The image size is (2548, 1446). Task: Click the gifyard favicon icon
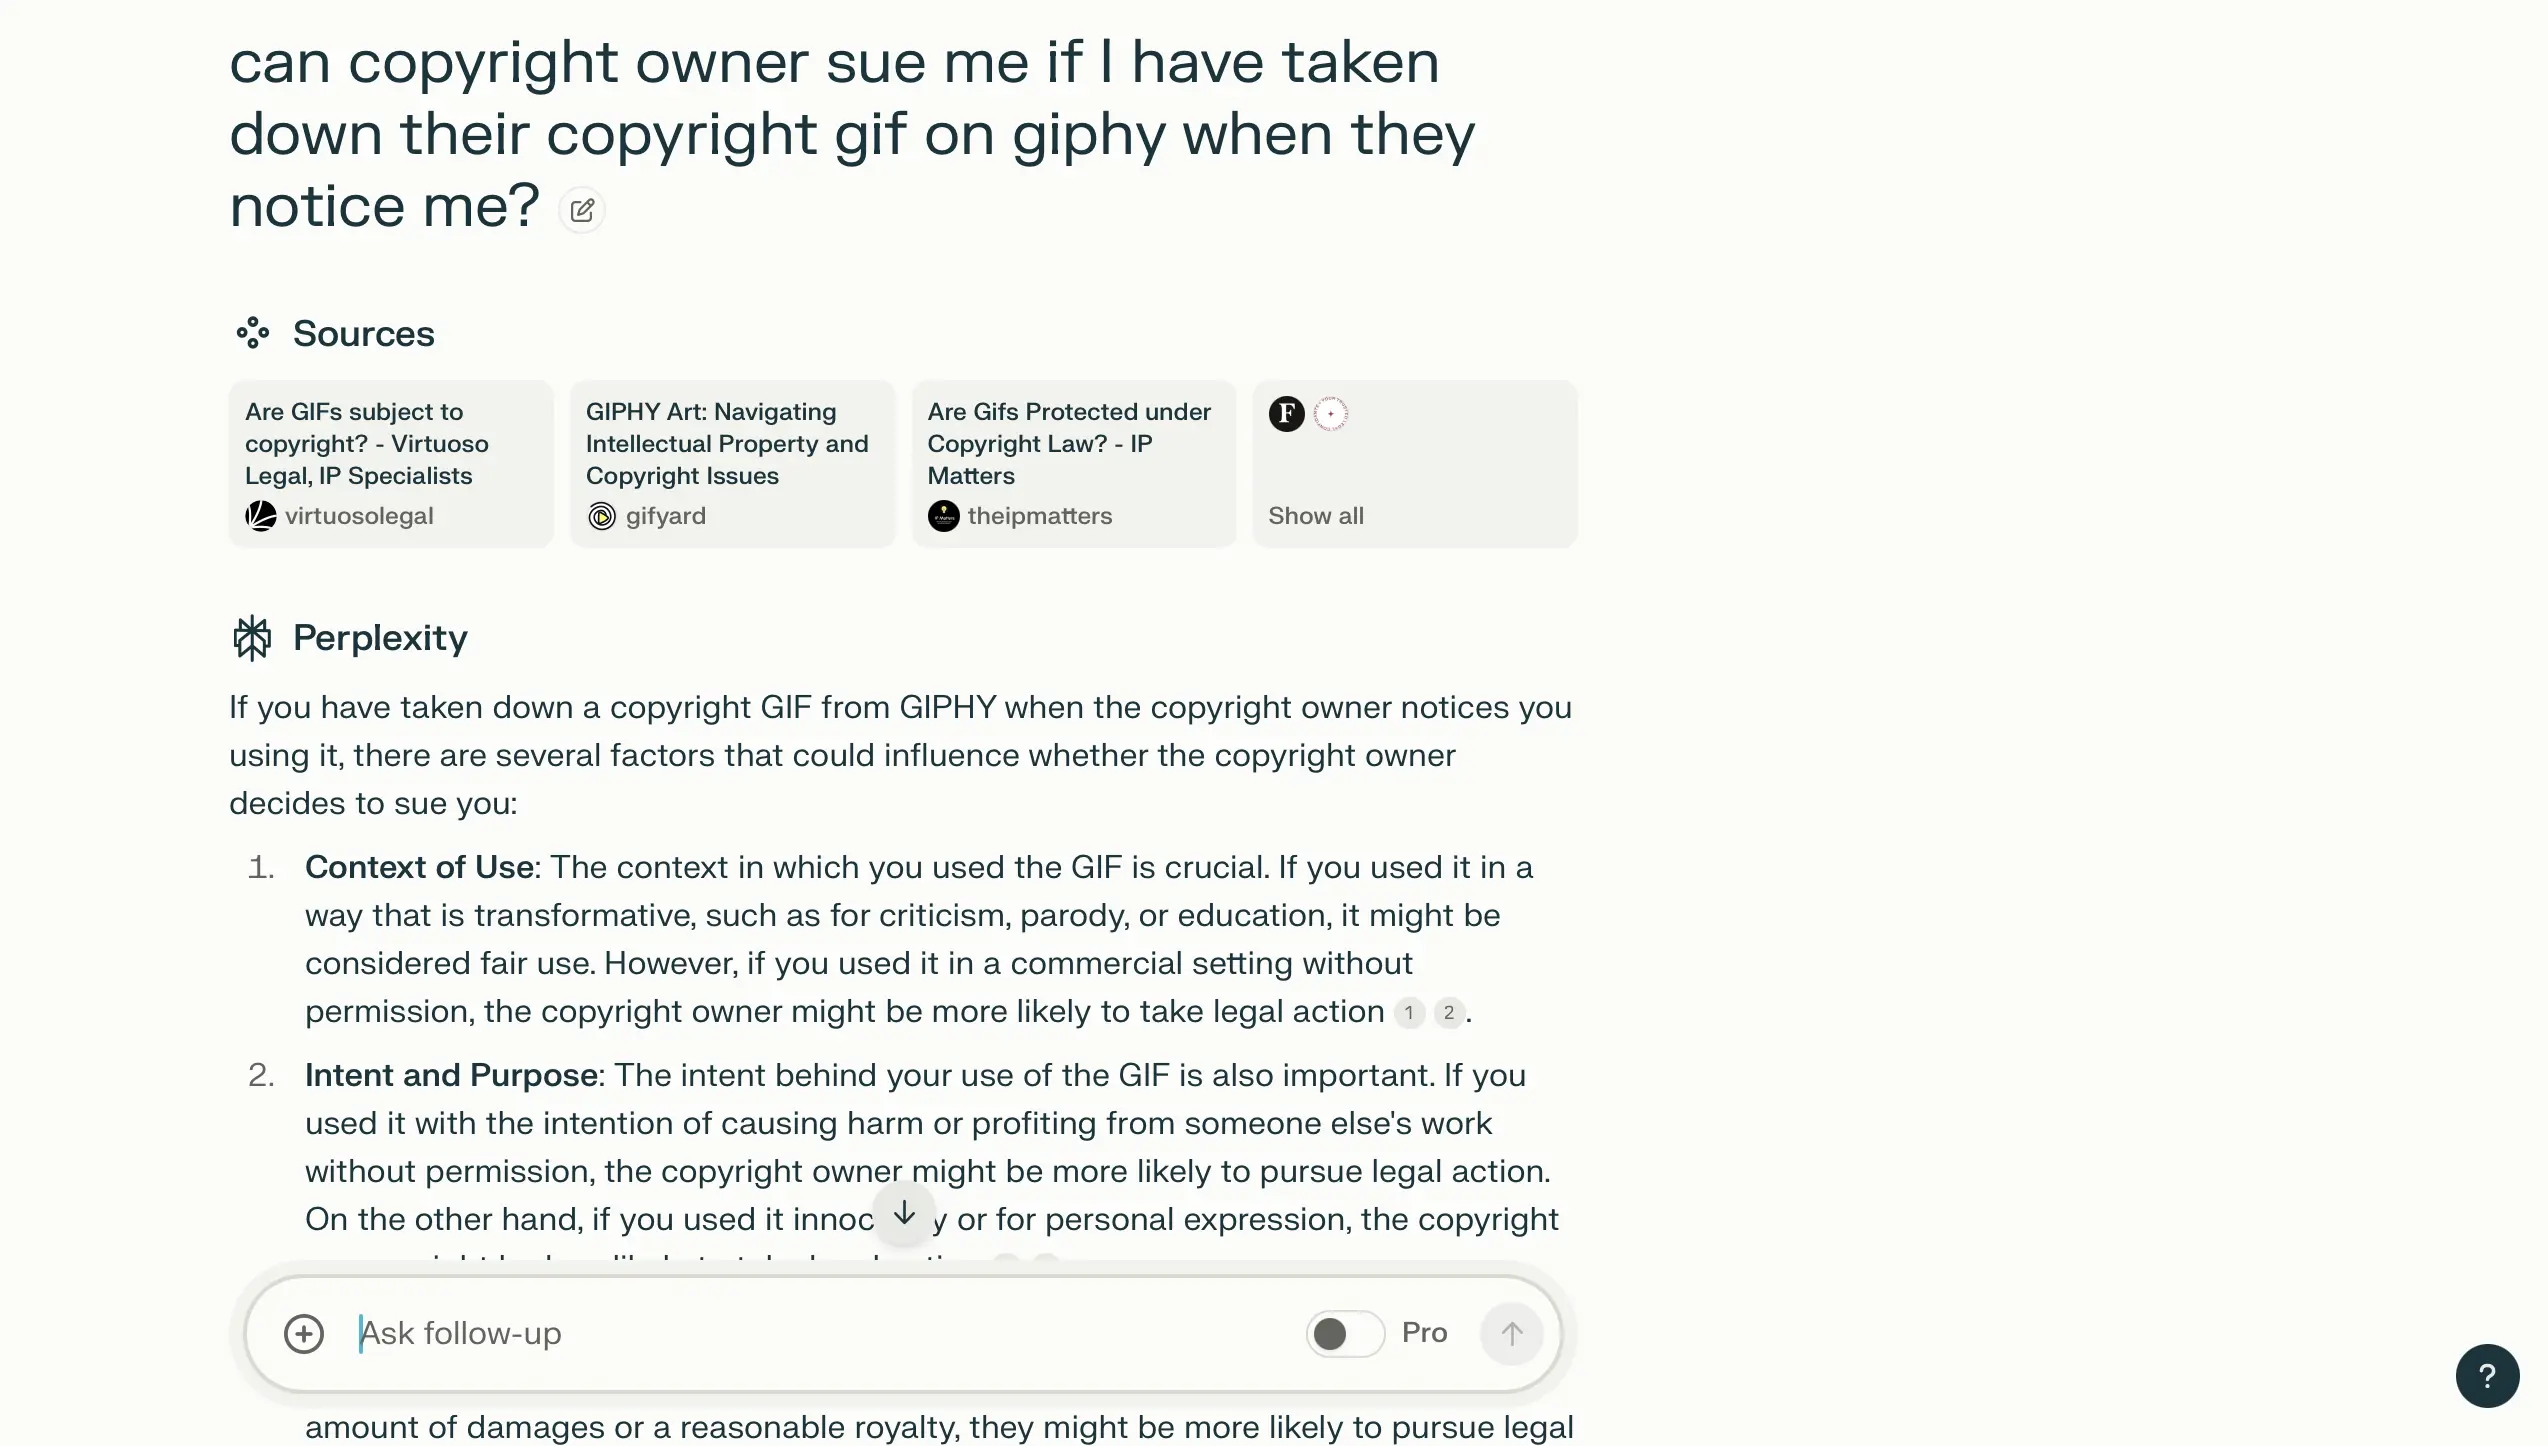tap(602, 516)
